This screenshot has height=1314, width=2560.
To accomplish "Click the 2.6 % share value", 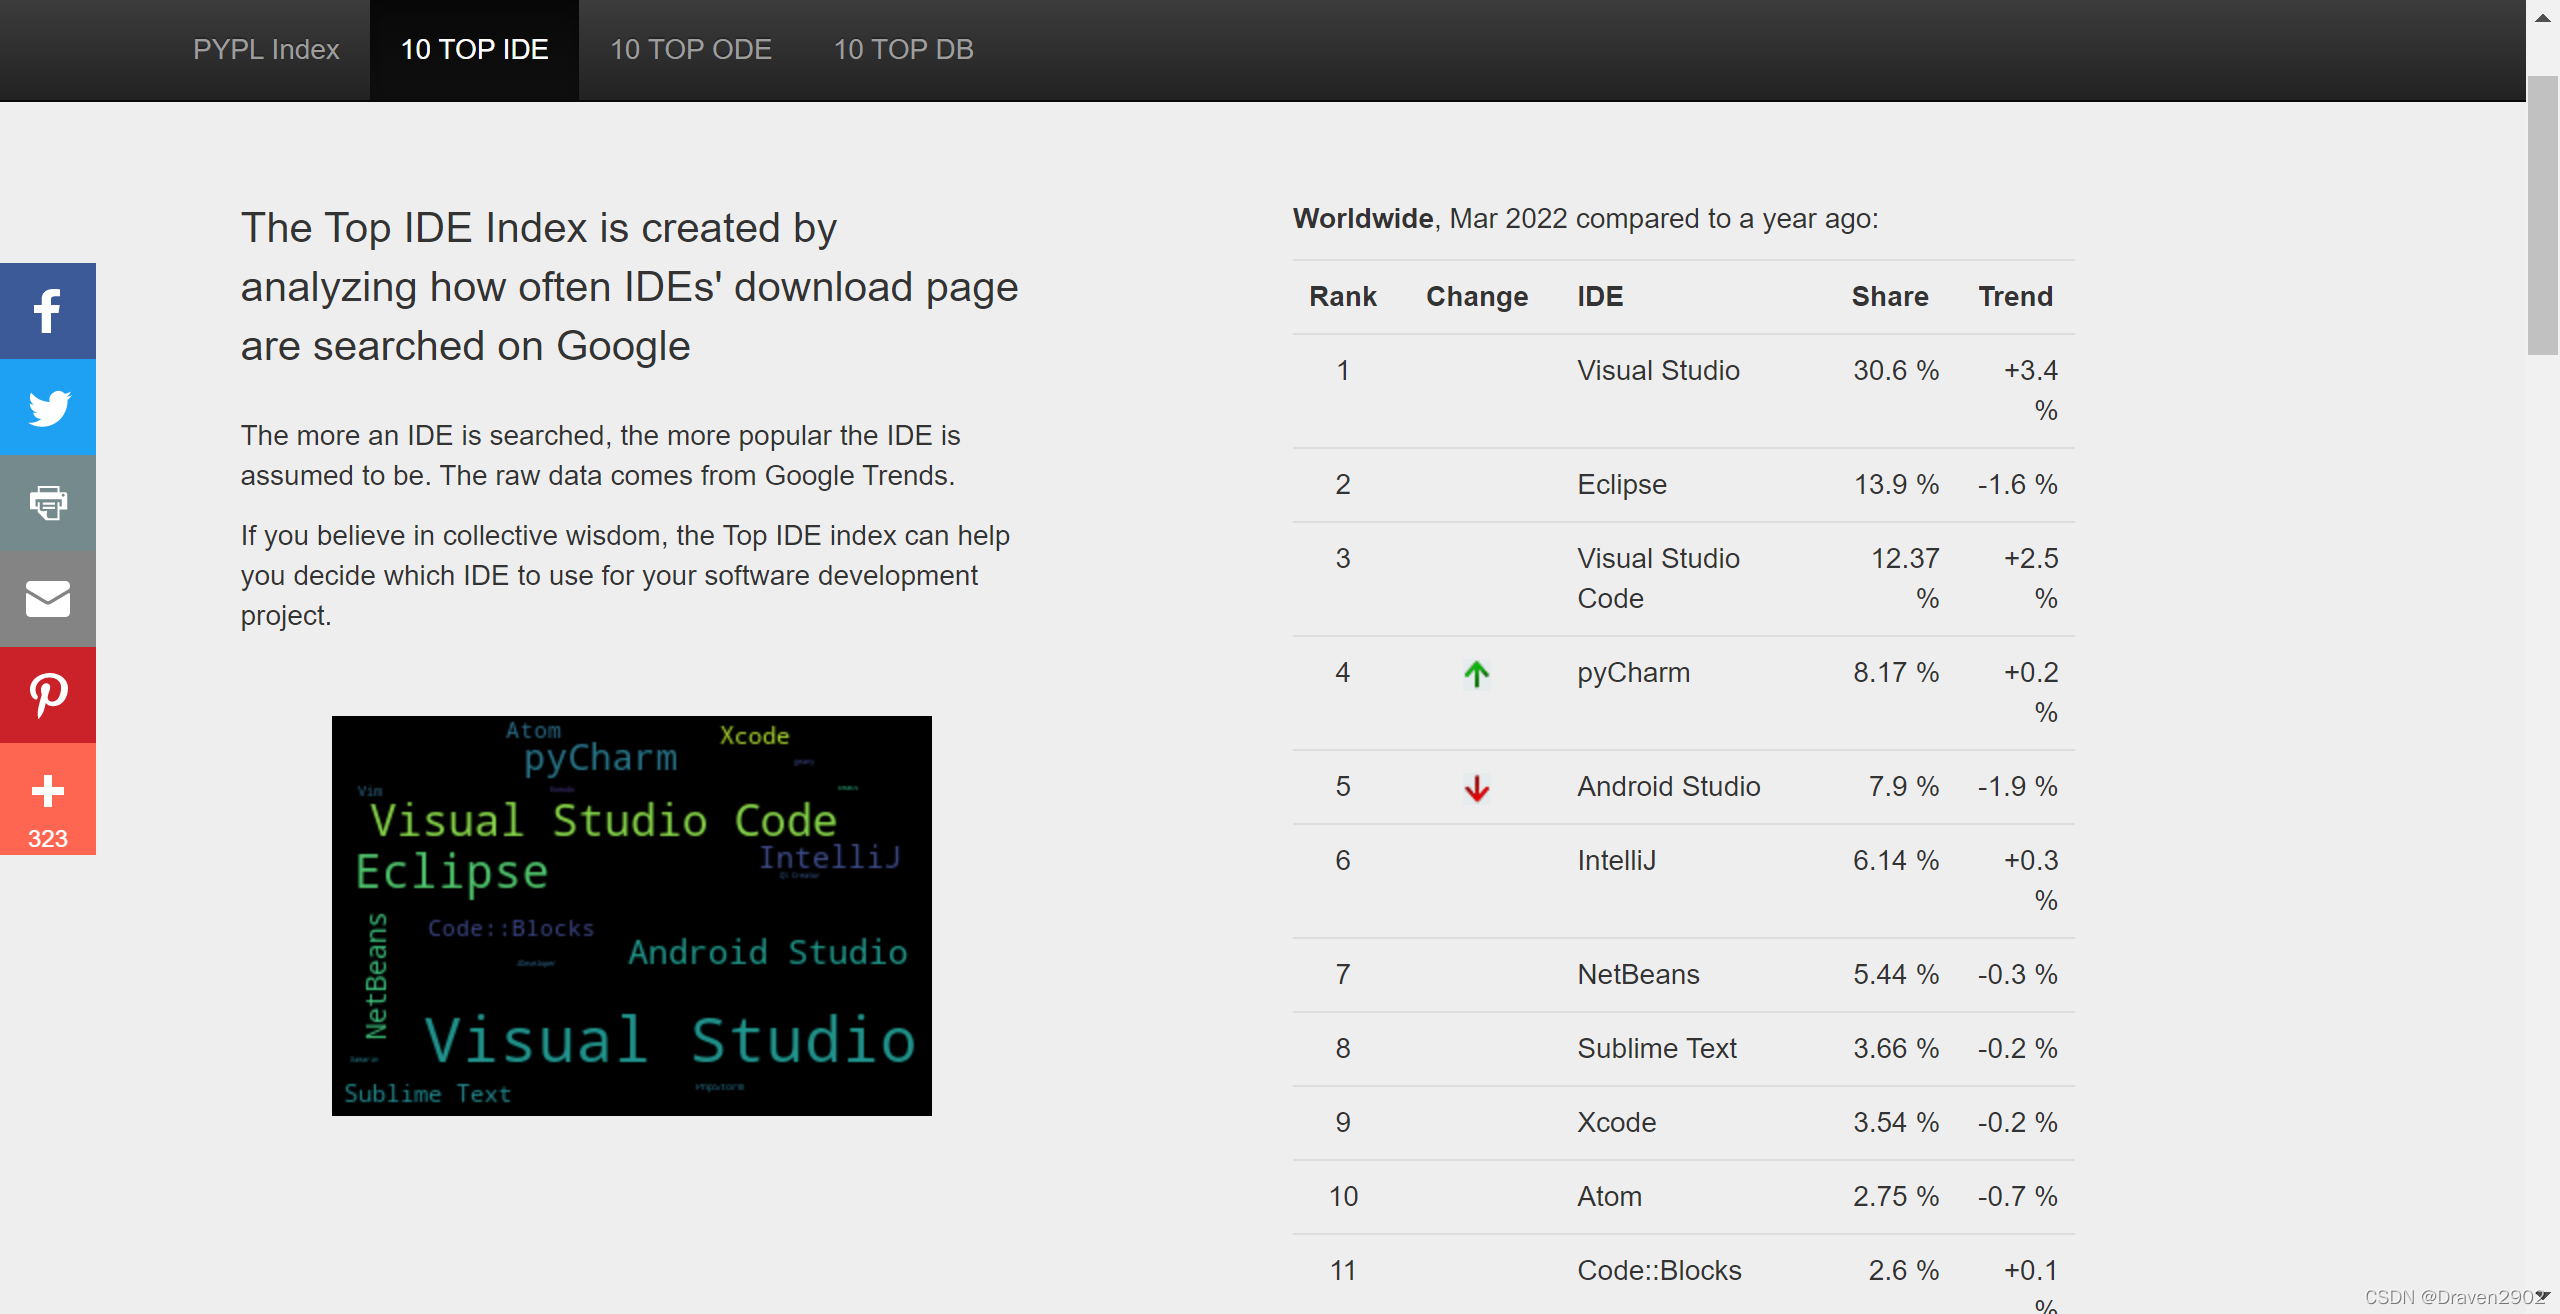I will [x=1903, y=1270].
